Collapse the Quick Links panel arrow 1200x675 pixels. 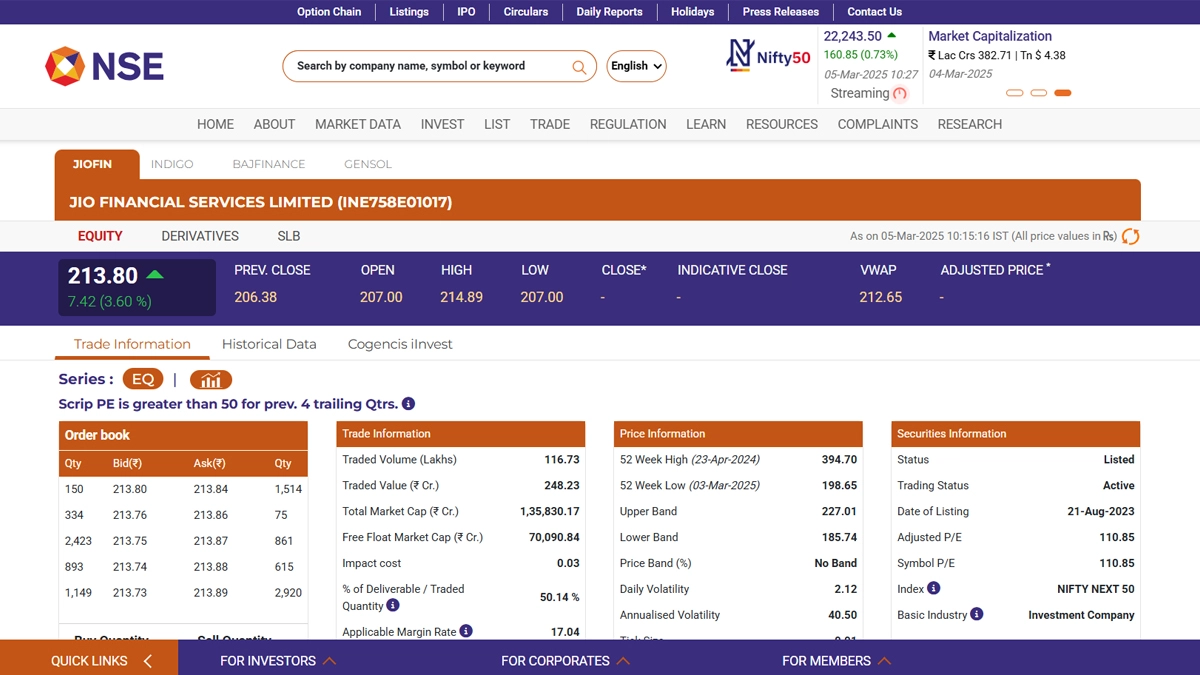click(x=148, y=661)
